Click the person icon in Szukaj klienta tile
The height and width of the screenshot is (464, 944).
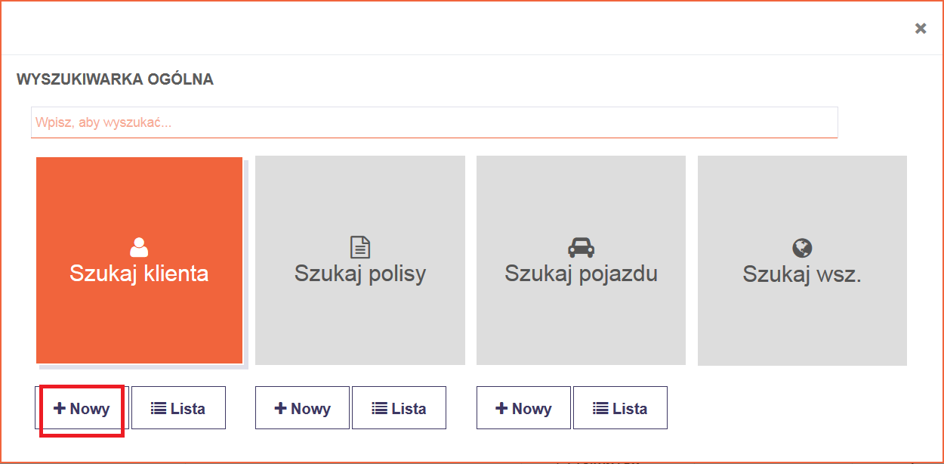[x=139, y=246]
